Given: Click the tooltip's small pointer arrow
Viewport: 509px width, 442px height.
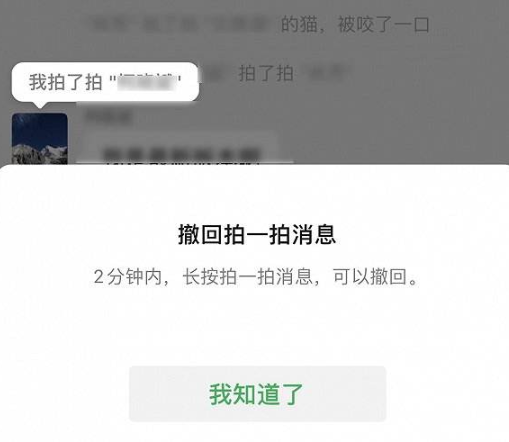Looking at the screenshot, I should pos(40,105).
